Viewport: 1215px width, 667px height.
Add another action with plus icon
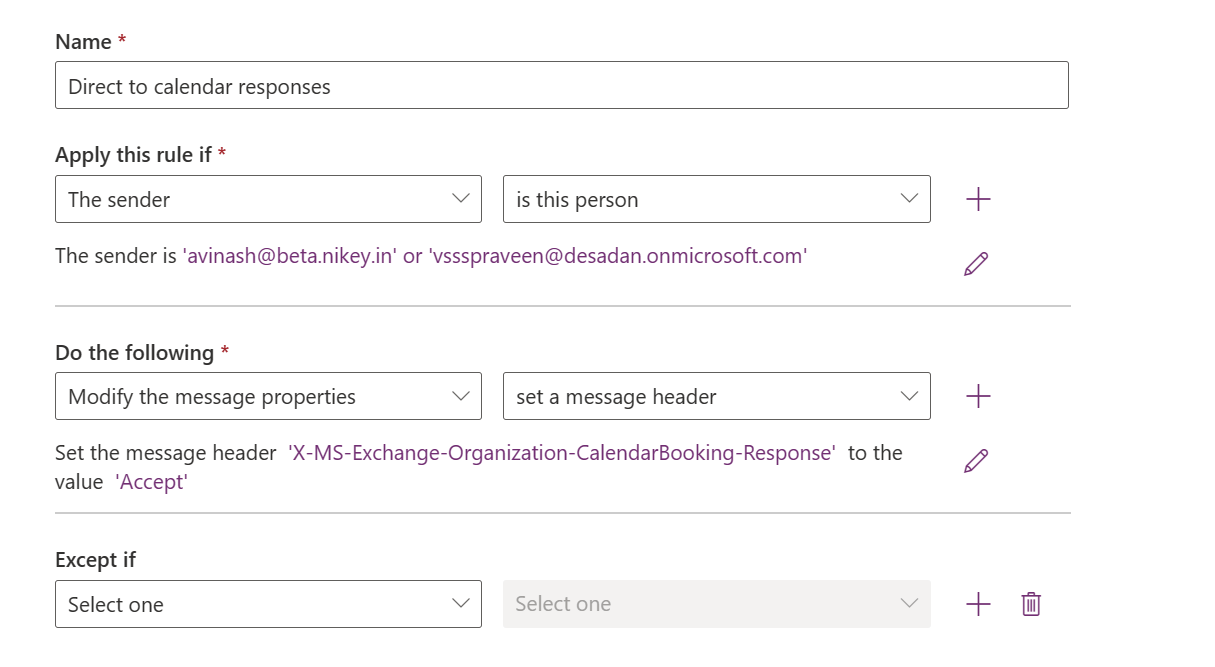pyautogui.click(x=978, y=396)
